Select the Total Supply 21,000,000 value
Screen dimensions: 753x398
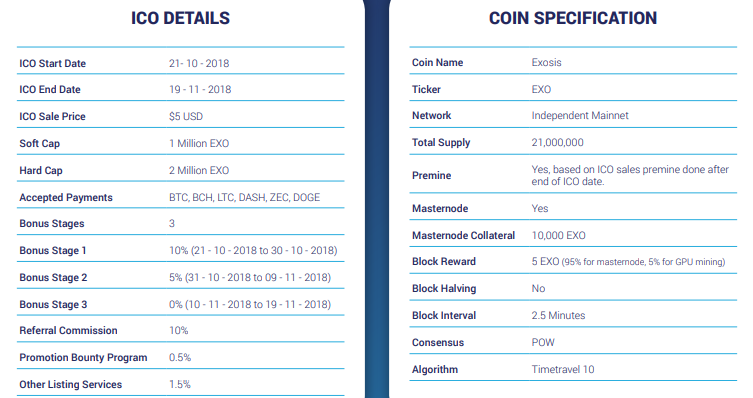coord(558,143)
